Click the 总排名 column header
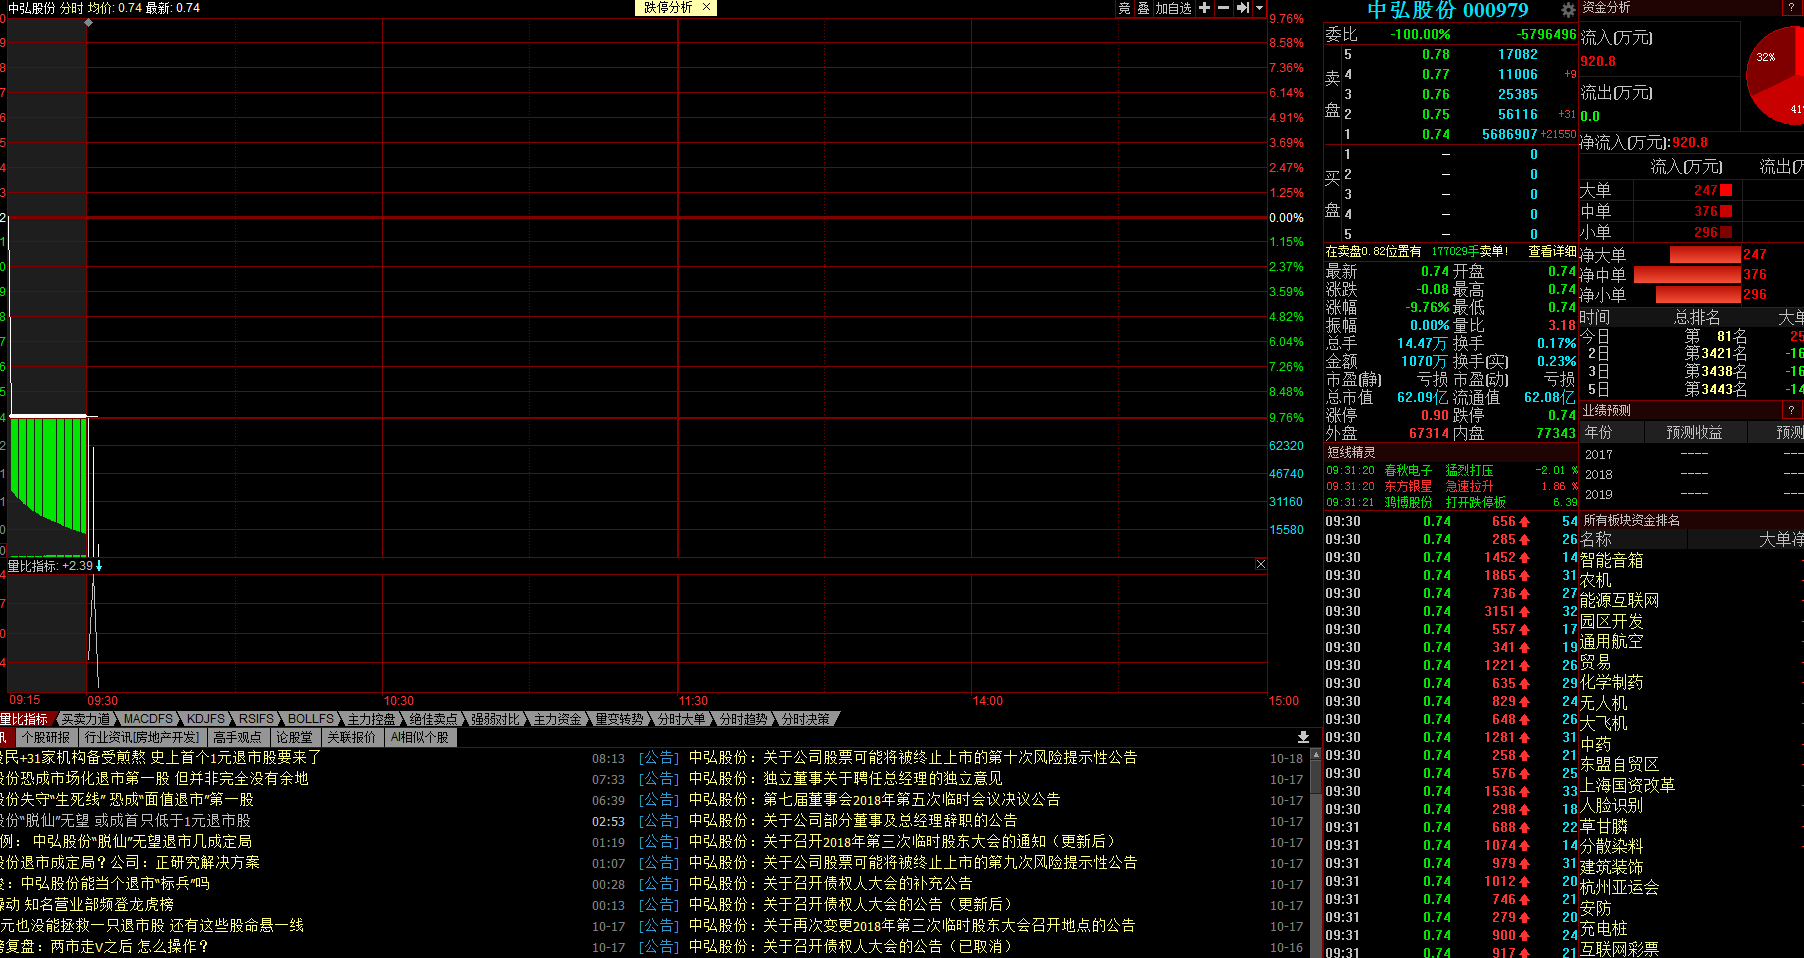The height and width of the screenshot is (958, 1804). (x=1698, y=318)
